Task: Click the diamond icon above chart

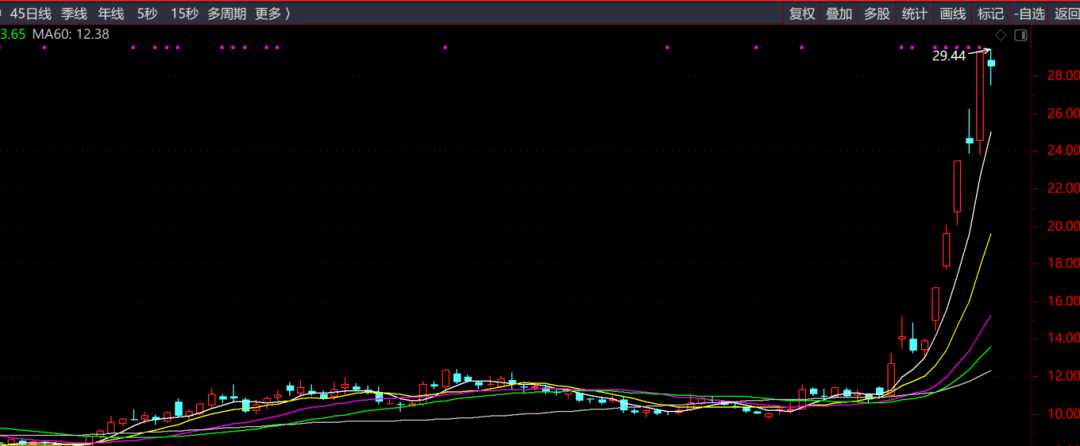Action: pyautogui.click(x=1001, y=35)
